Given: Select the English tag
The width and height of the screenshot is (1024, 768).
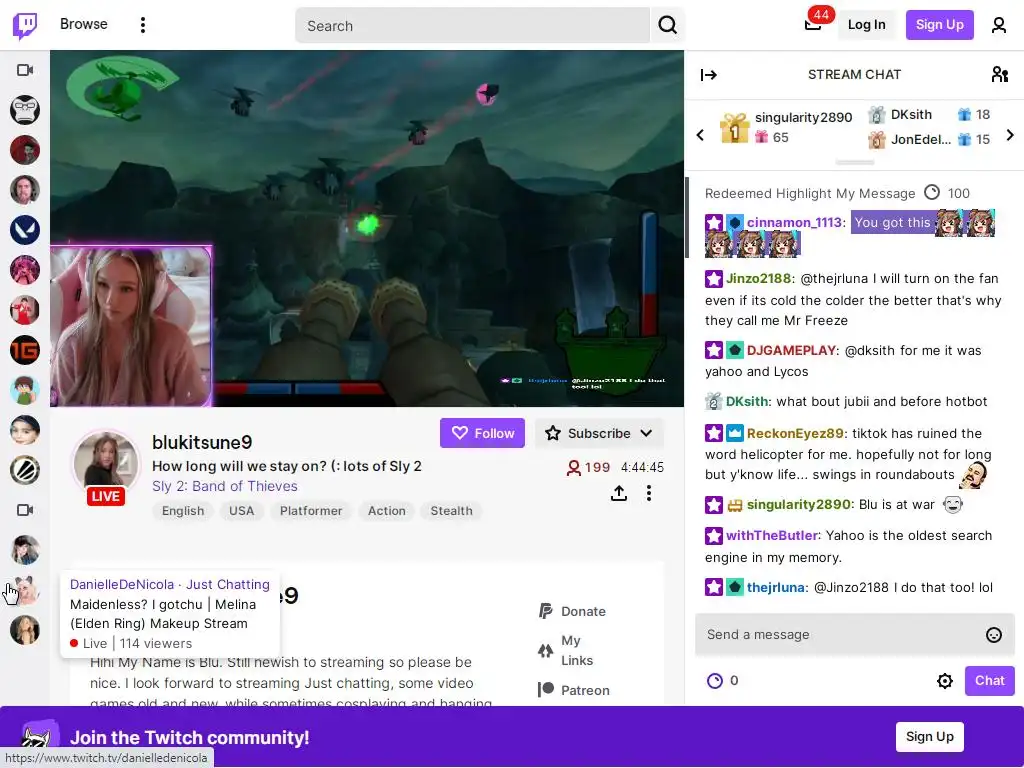Looking at the screenshot, I should [183, 511].
